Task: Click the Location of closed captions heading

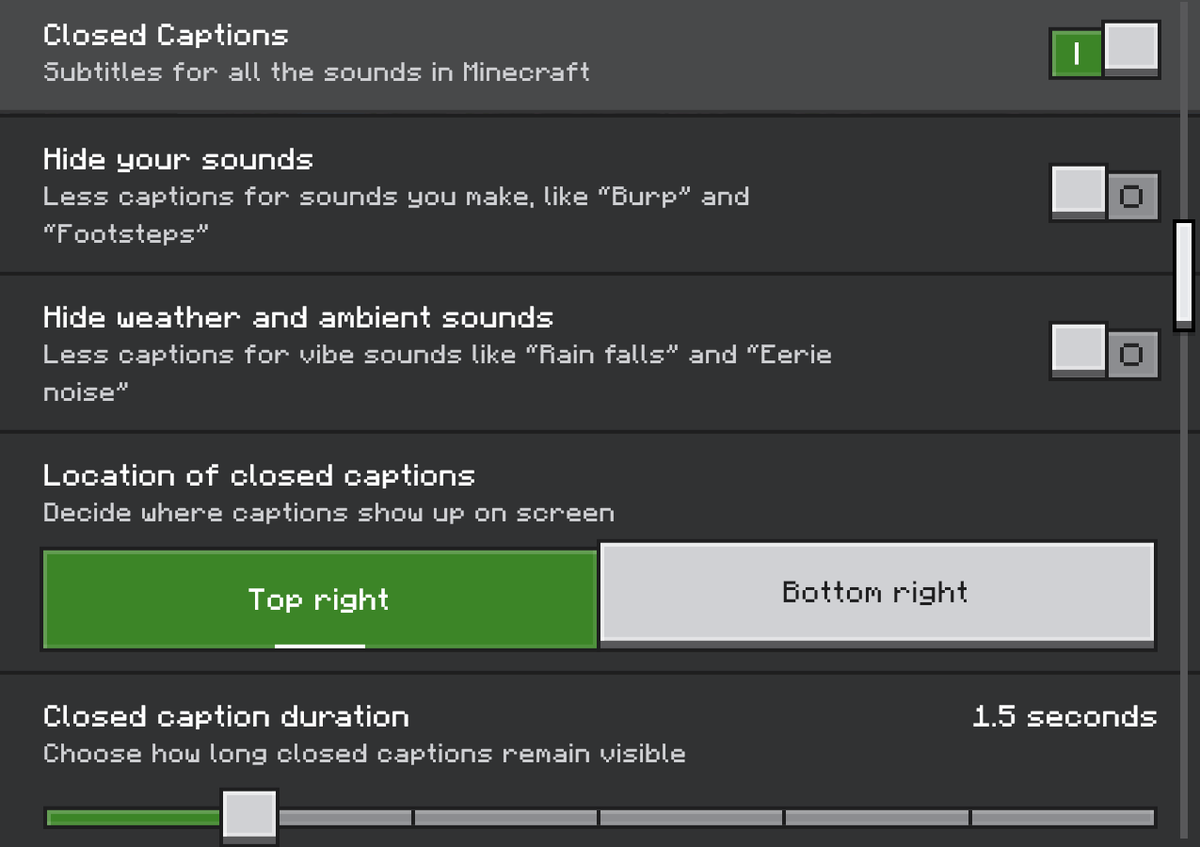Action: coord(259,476)
